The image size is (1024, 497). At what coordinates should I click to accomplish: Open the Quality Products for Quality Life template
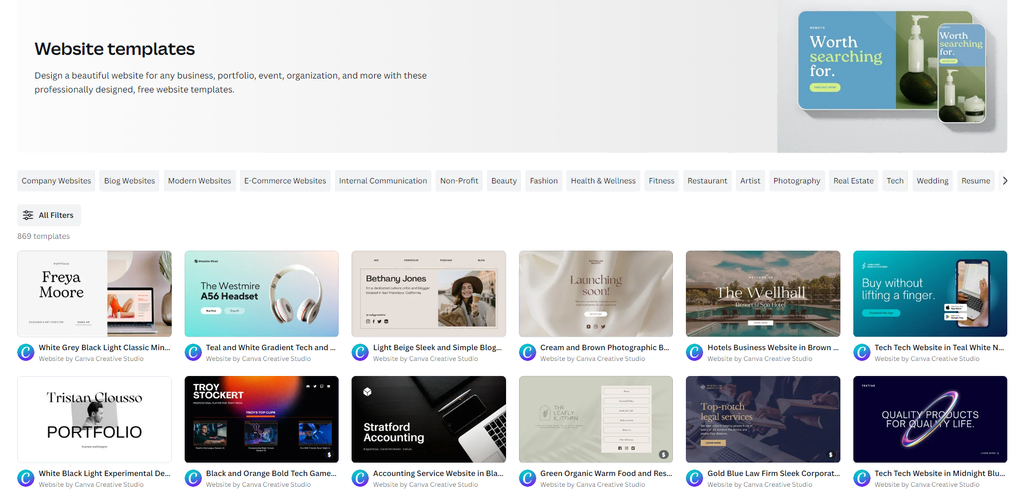tap(930, 419)
